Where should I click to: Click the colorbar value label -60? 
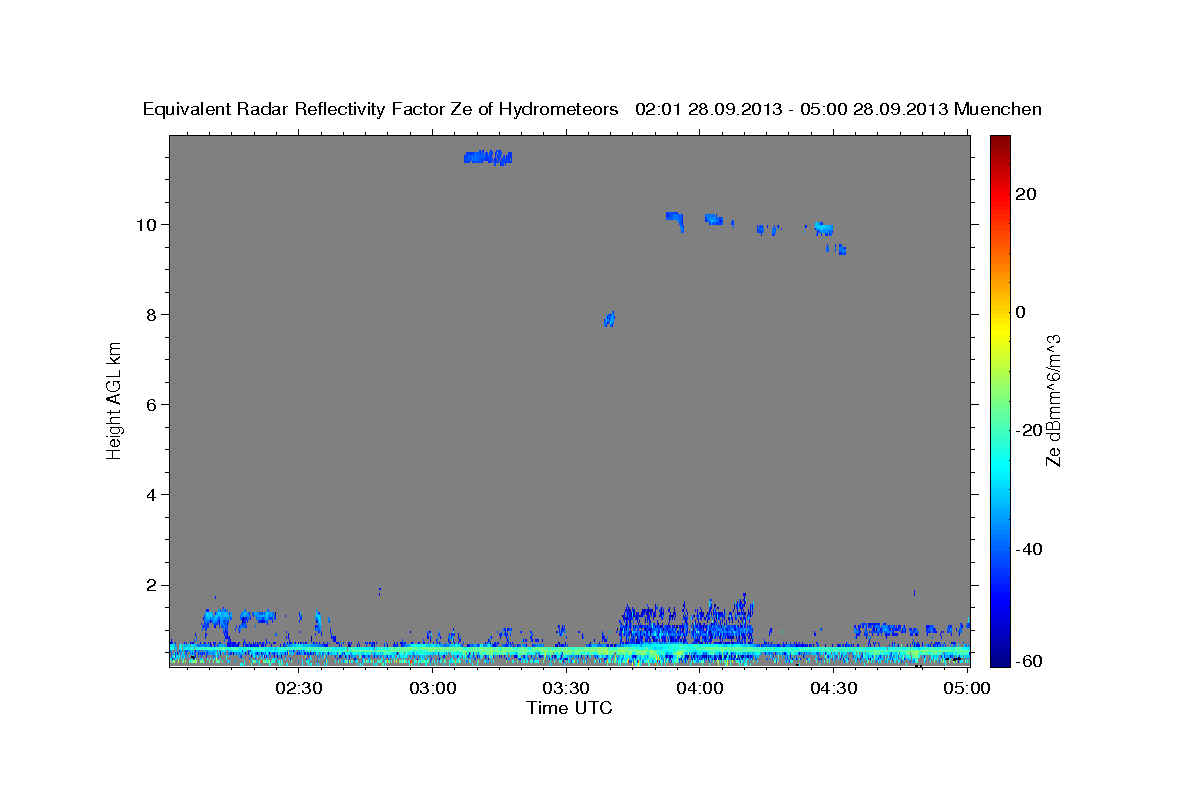pyautogui.click(x=1029, y=661)
